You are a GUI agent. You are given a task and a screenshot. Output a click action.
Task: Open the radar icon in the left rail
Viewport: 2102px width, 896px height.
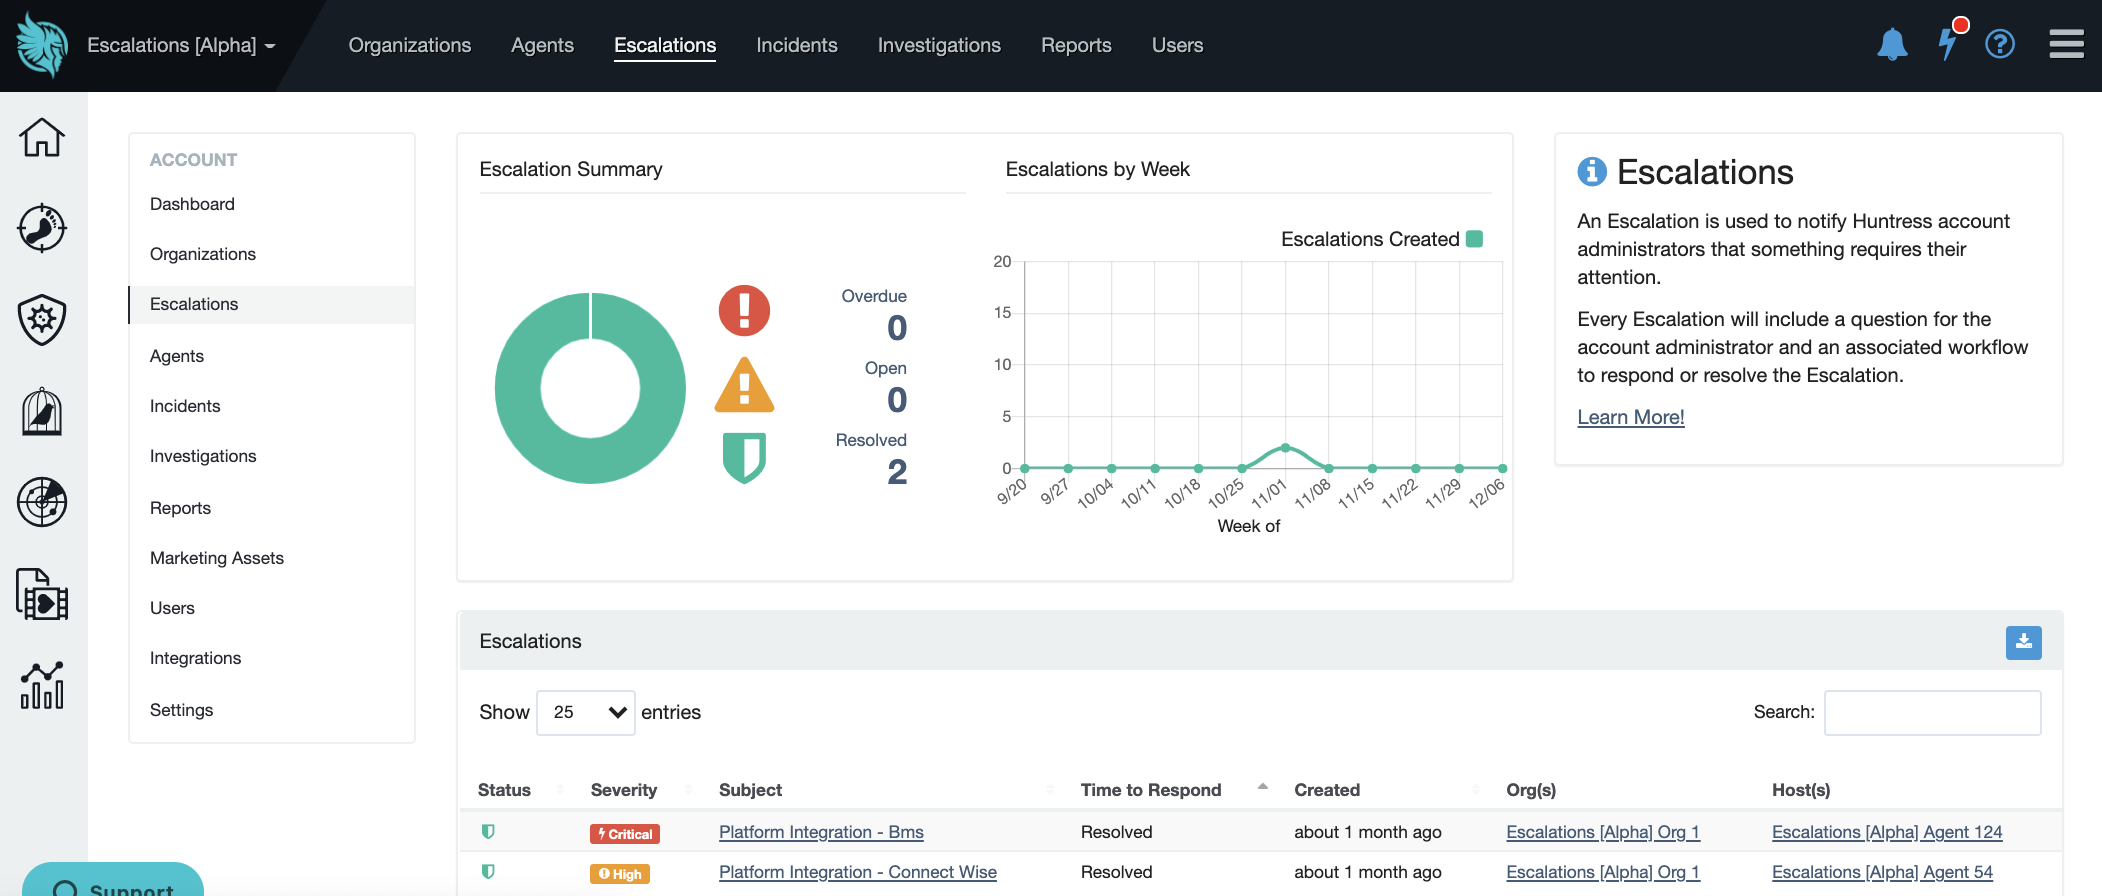42,502
